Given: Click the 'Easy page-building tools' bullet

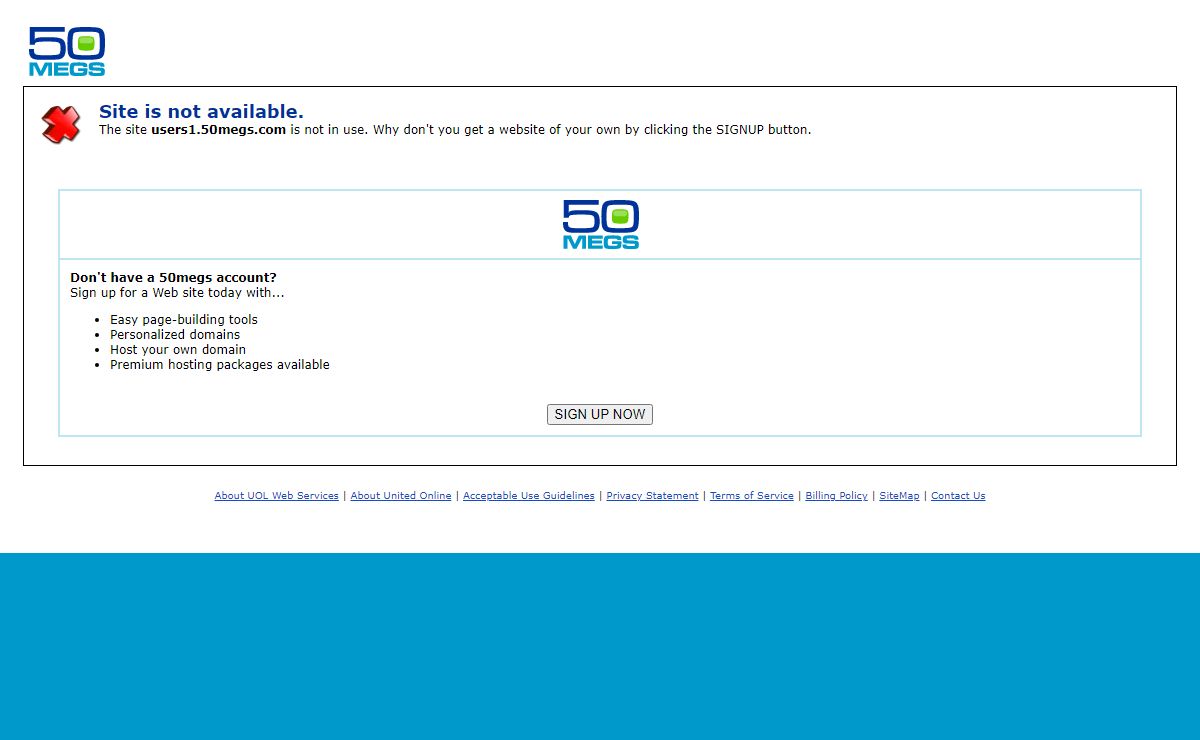Looking at the screenshot, I should point(184,320).
